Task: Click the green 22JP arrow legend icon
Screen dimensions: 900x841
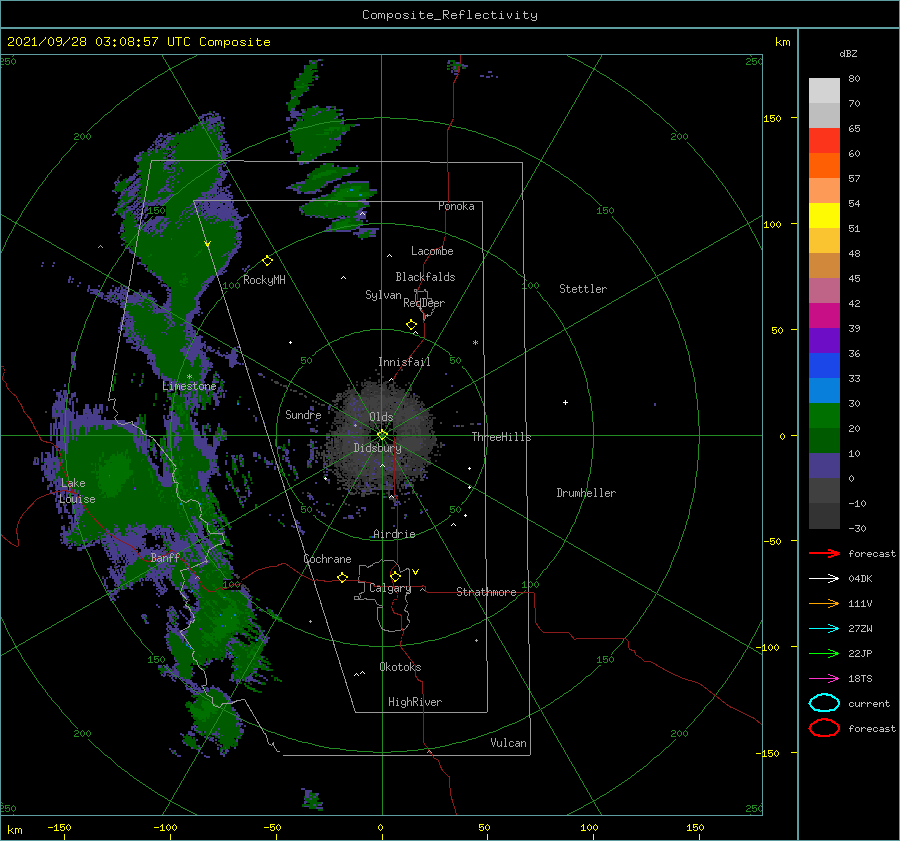Action: click(x=824, y=653)
